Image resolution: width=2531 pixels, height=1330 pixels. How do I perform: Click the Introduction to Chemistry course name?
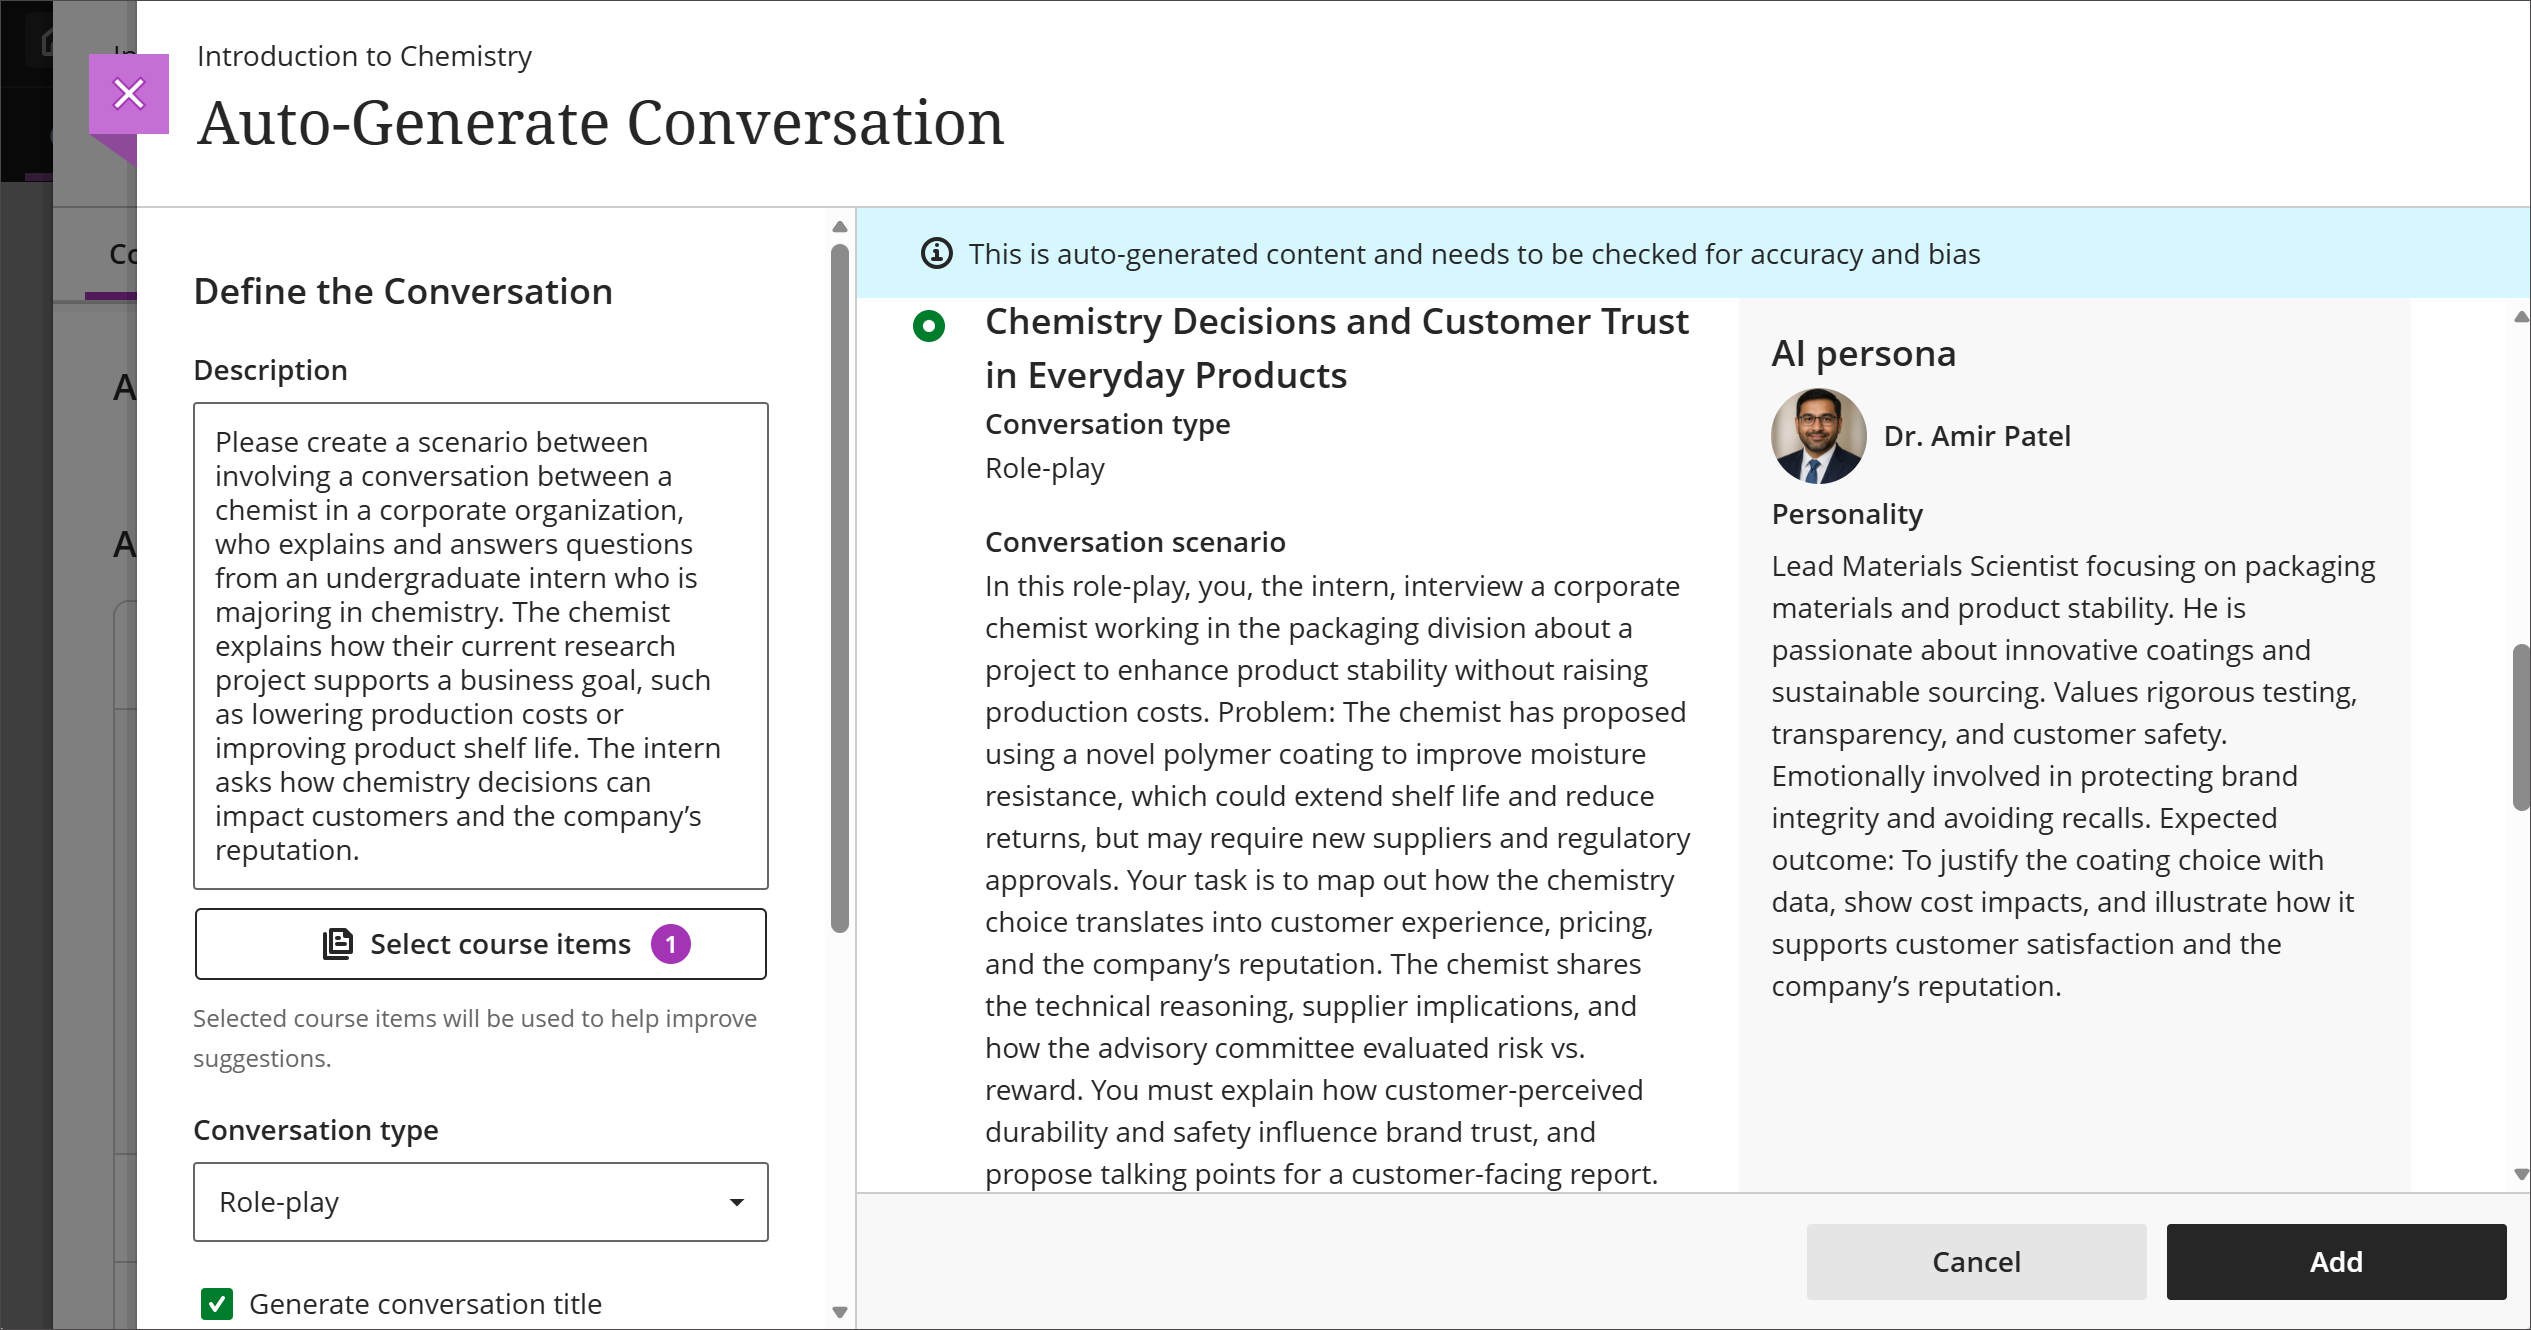[364, 56]
